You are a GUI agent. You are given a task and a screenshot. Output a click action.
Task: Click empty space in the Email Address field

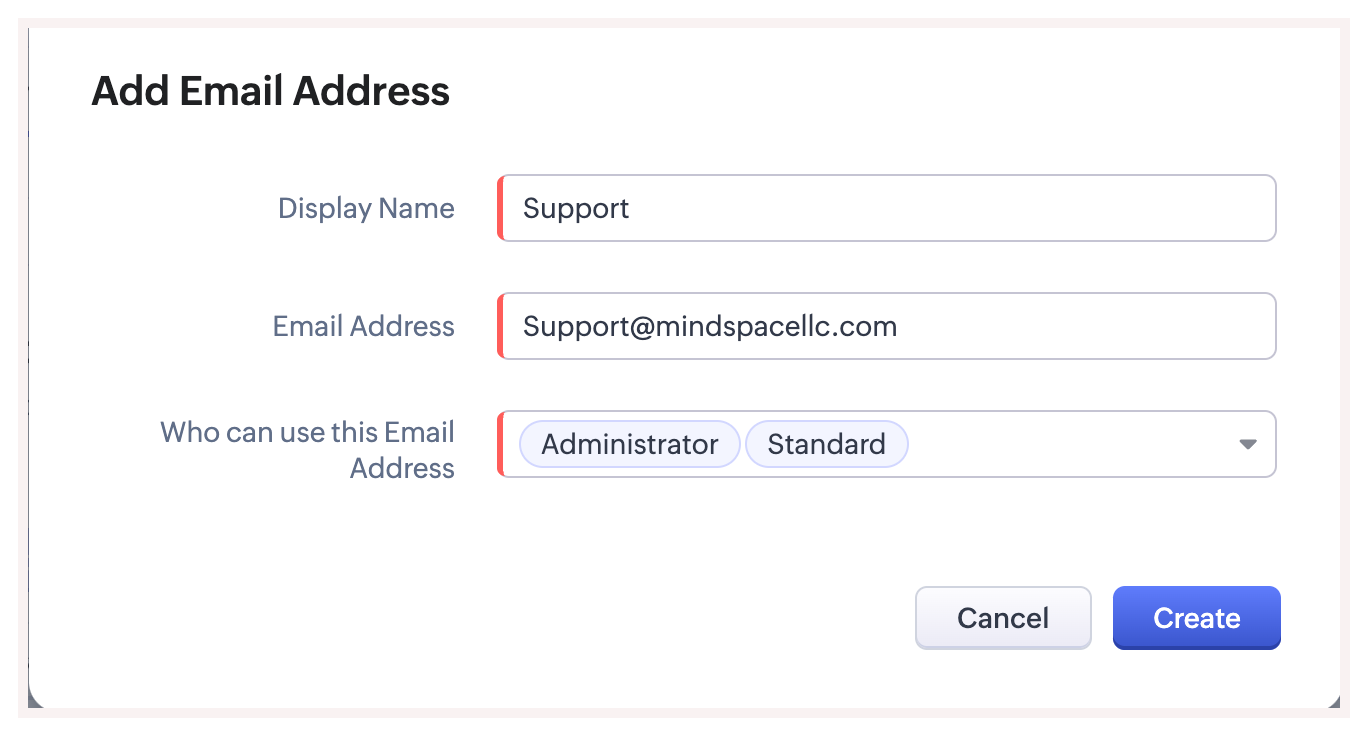tap(1080, 326)
